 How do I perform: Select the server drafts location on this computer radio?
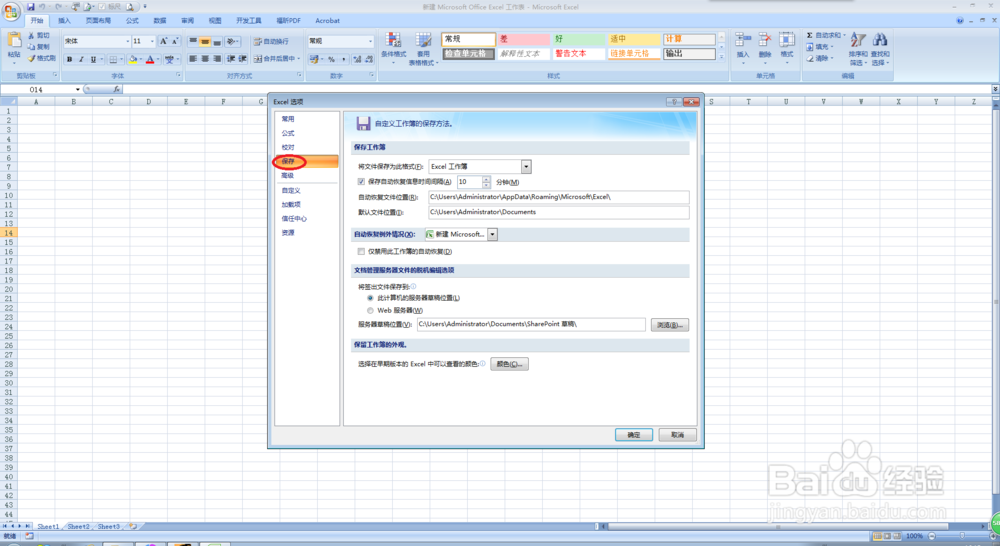click(x=371, y=298)
